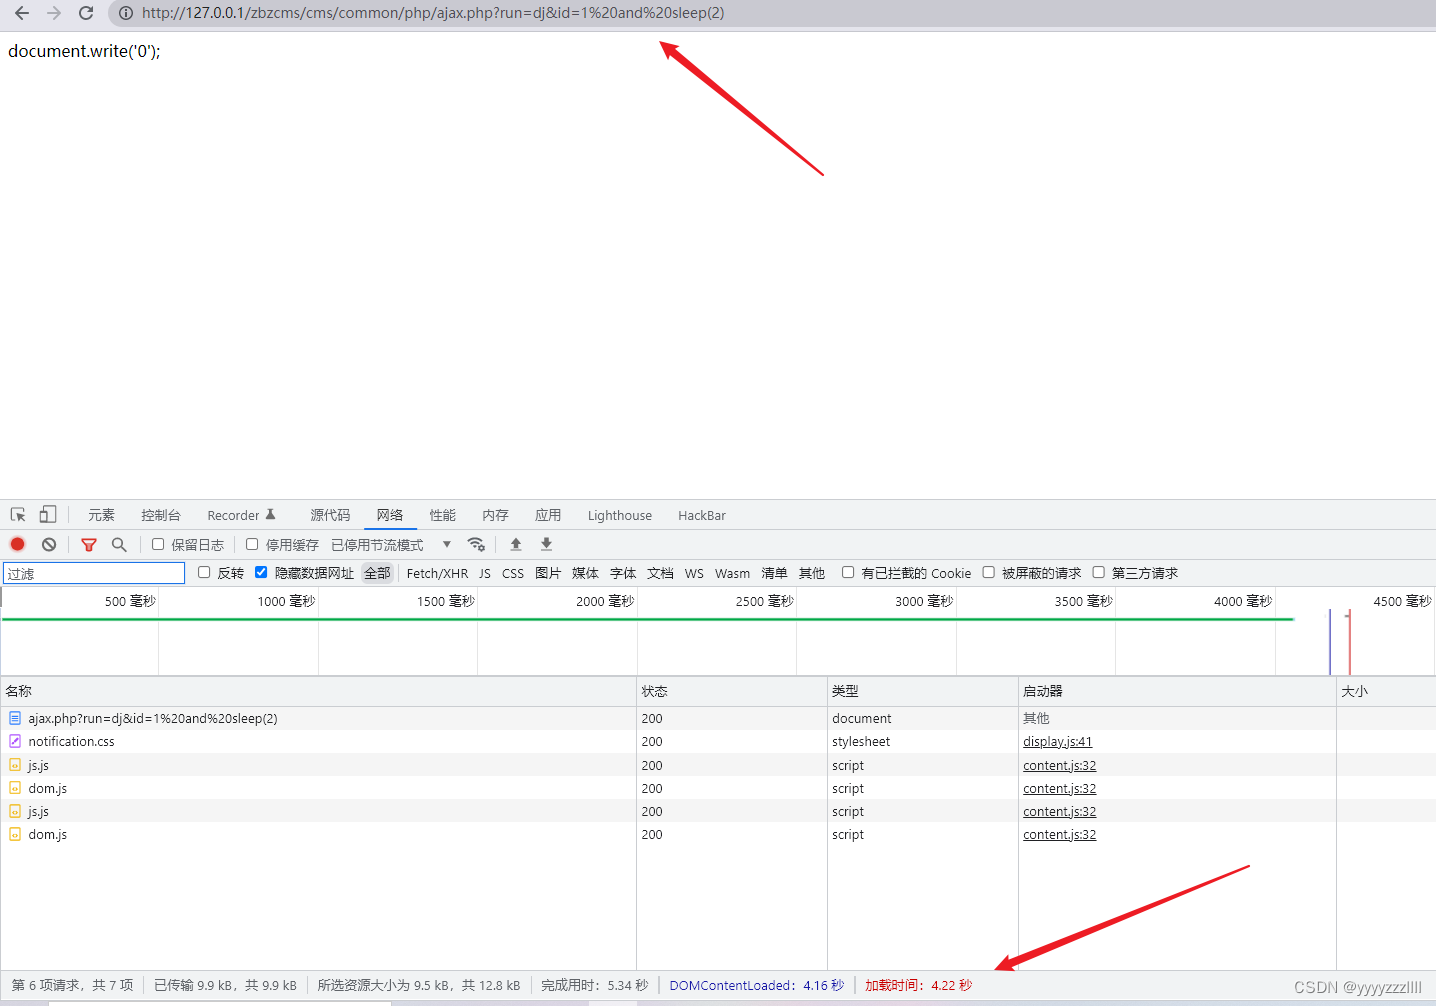Viewport: 1436px width, 1006px height.
Task: Enable the 保留日志 checkbox
Action: [x=158, y=544]
